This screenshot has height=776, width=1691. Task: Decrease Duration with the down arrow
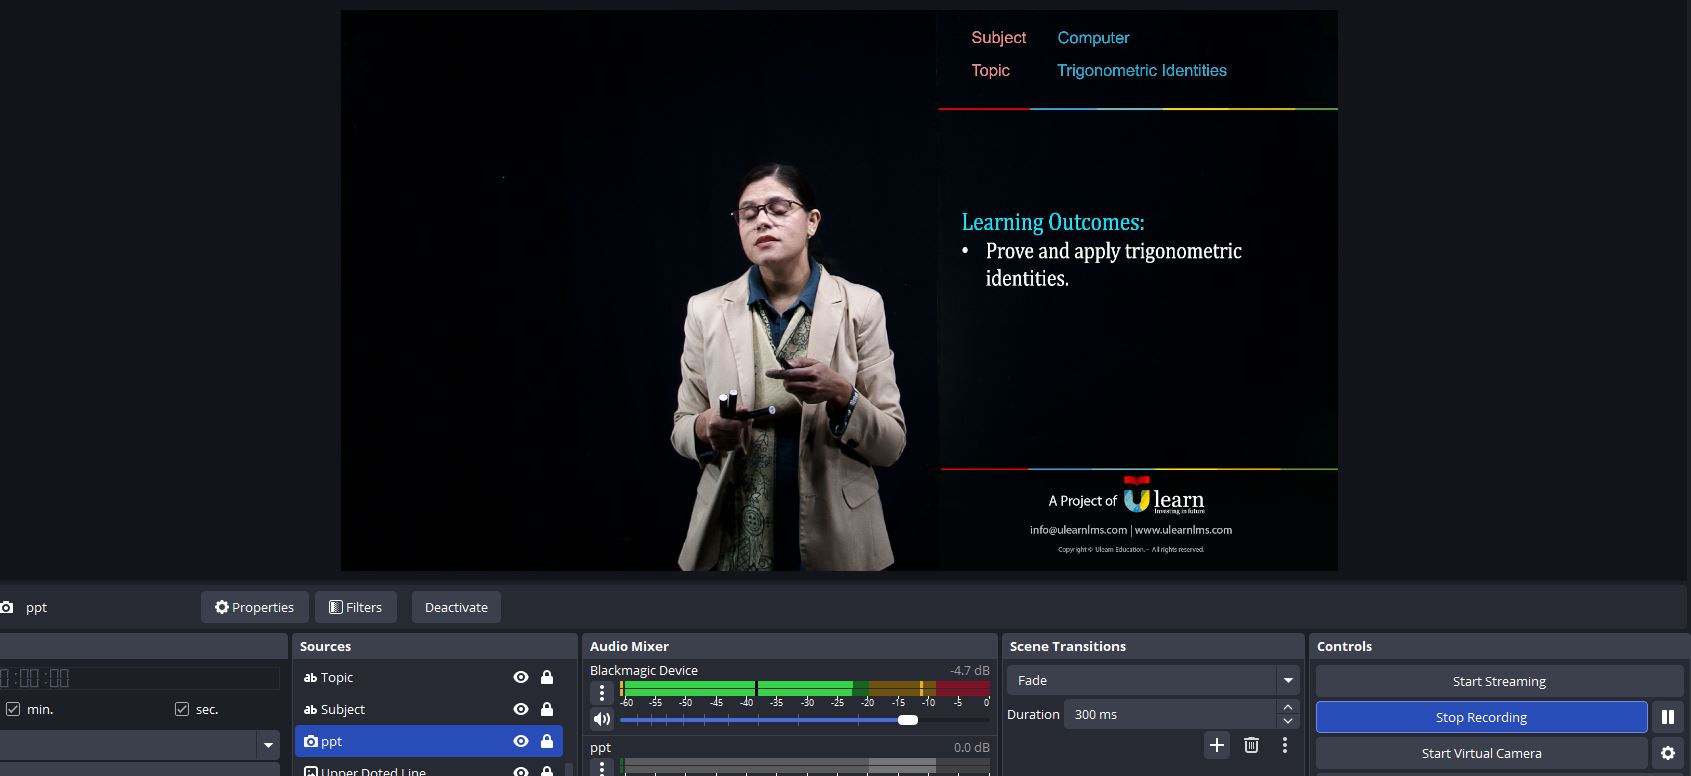[x=1288, y=721]
